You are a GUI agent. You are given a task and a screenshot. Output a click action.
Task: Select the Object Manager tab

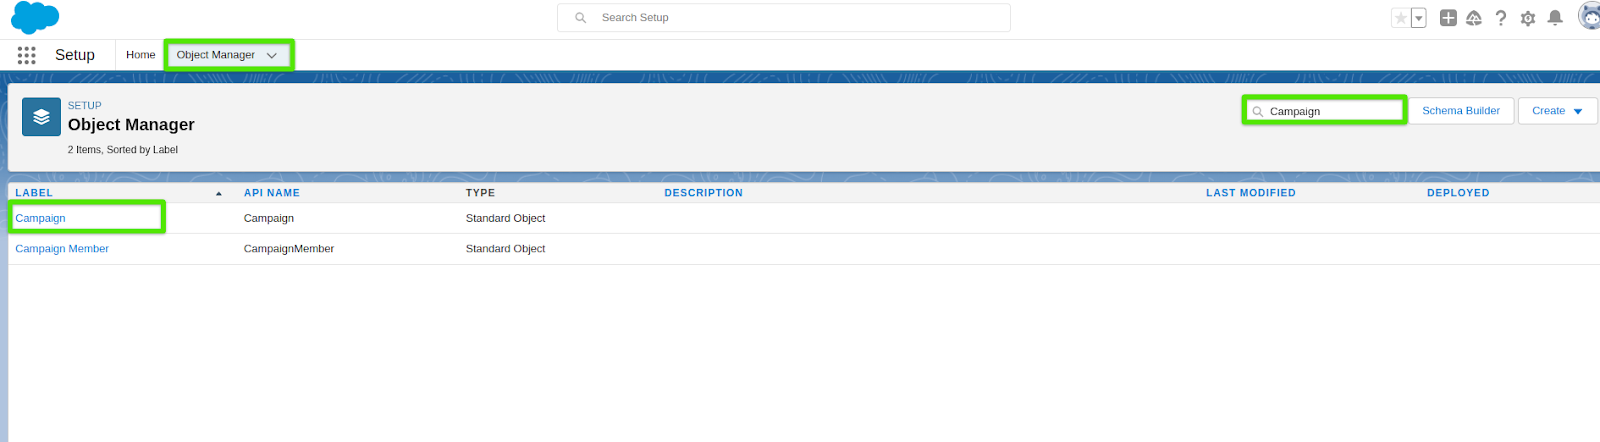216,55
